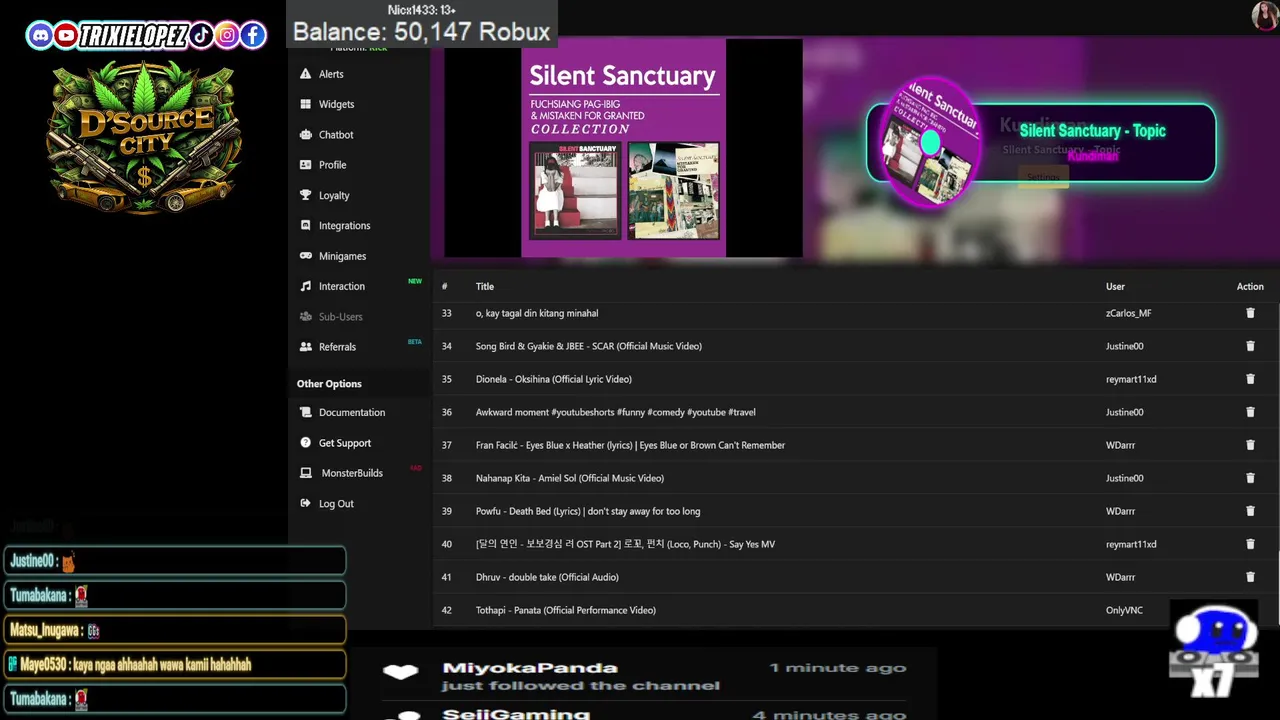Click WDarrr on the Death Bed row
Viewport: 1280px width, 720px height.
1120,511
